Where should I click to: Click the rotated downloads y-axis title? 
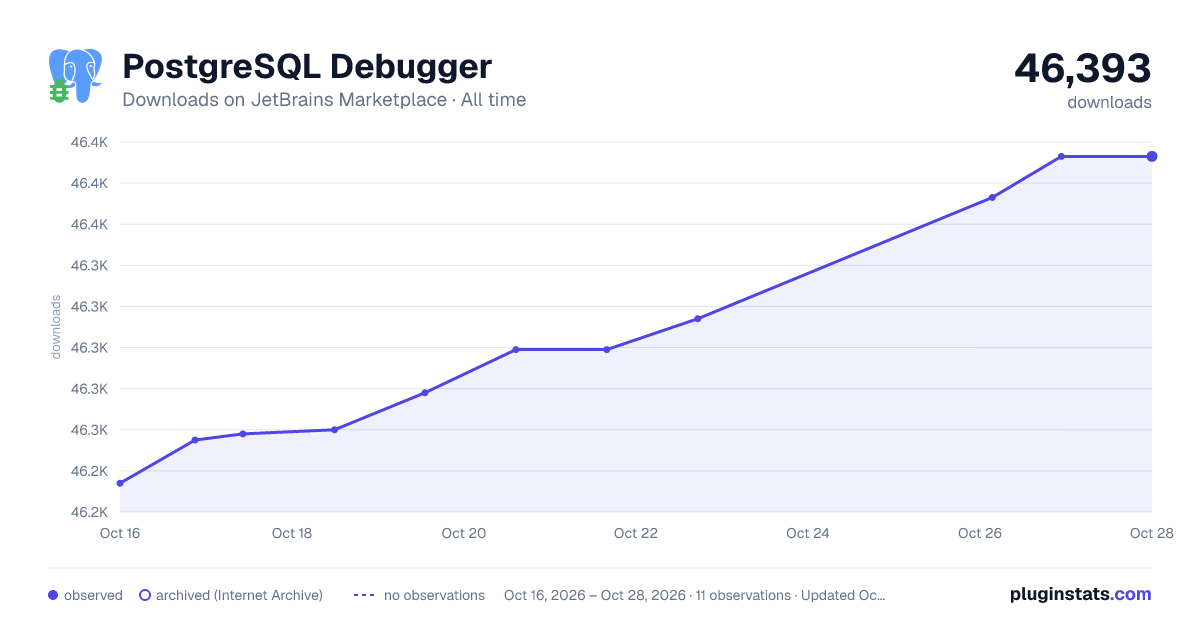point(56,326)
